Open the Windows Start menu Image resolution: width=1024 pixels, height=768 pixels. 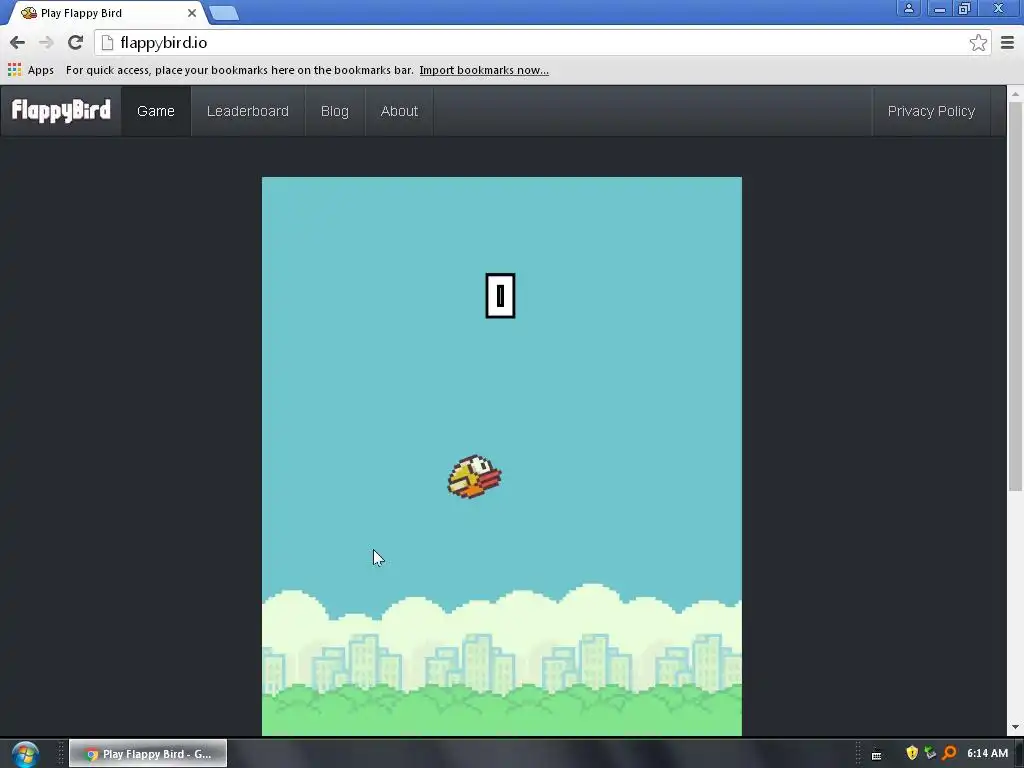tap(25, 754)
